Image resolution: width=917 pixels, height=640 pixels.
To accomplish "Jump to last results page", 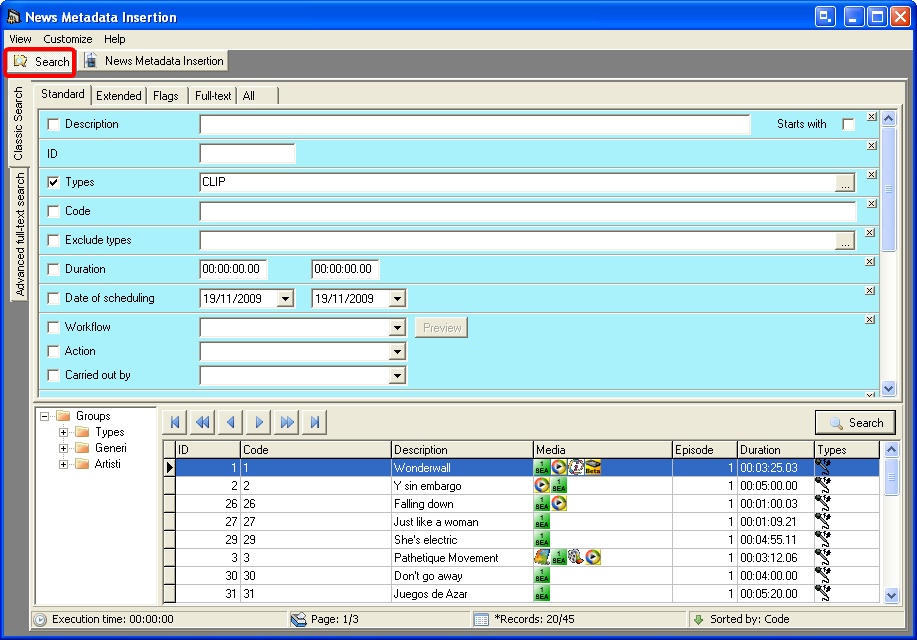I will pos(315,423).
